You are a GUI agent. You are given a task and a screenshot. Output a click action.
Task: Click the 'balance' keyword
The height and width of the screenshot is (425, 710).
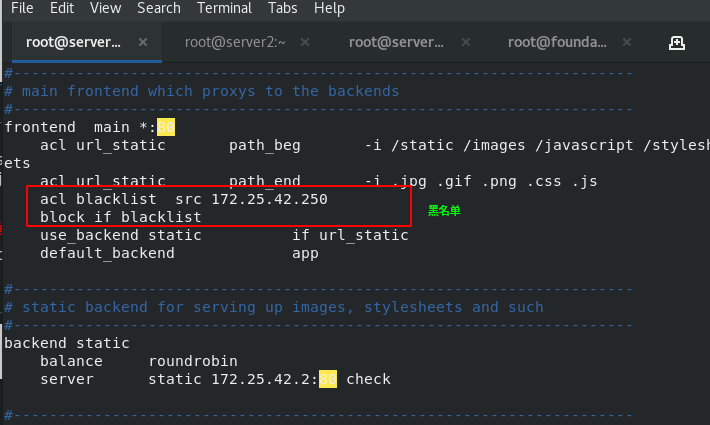(x=71, y=361)
